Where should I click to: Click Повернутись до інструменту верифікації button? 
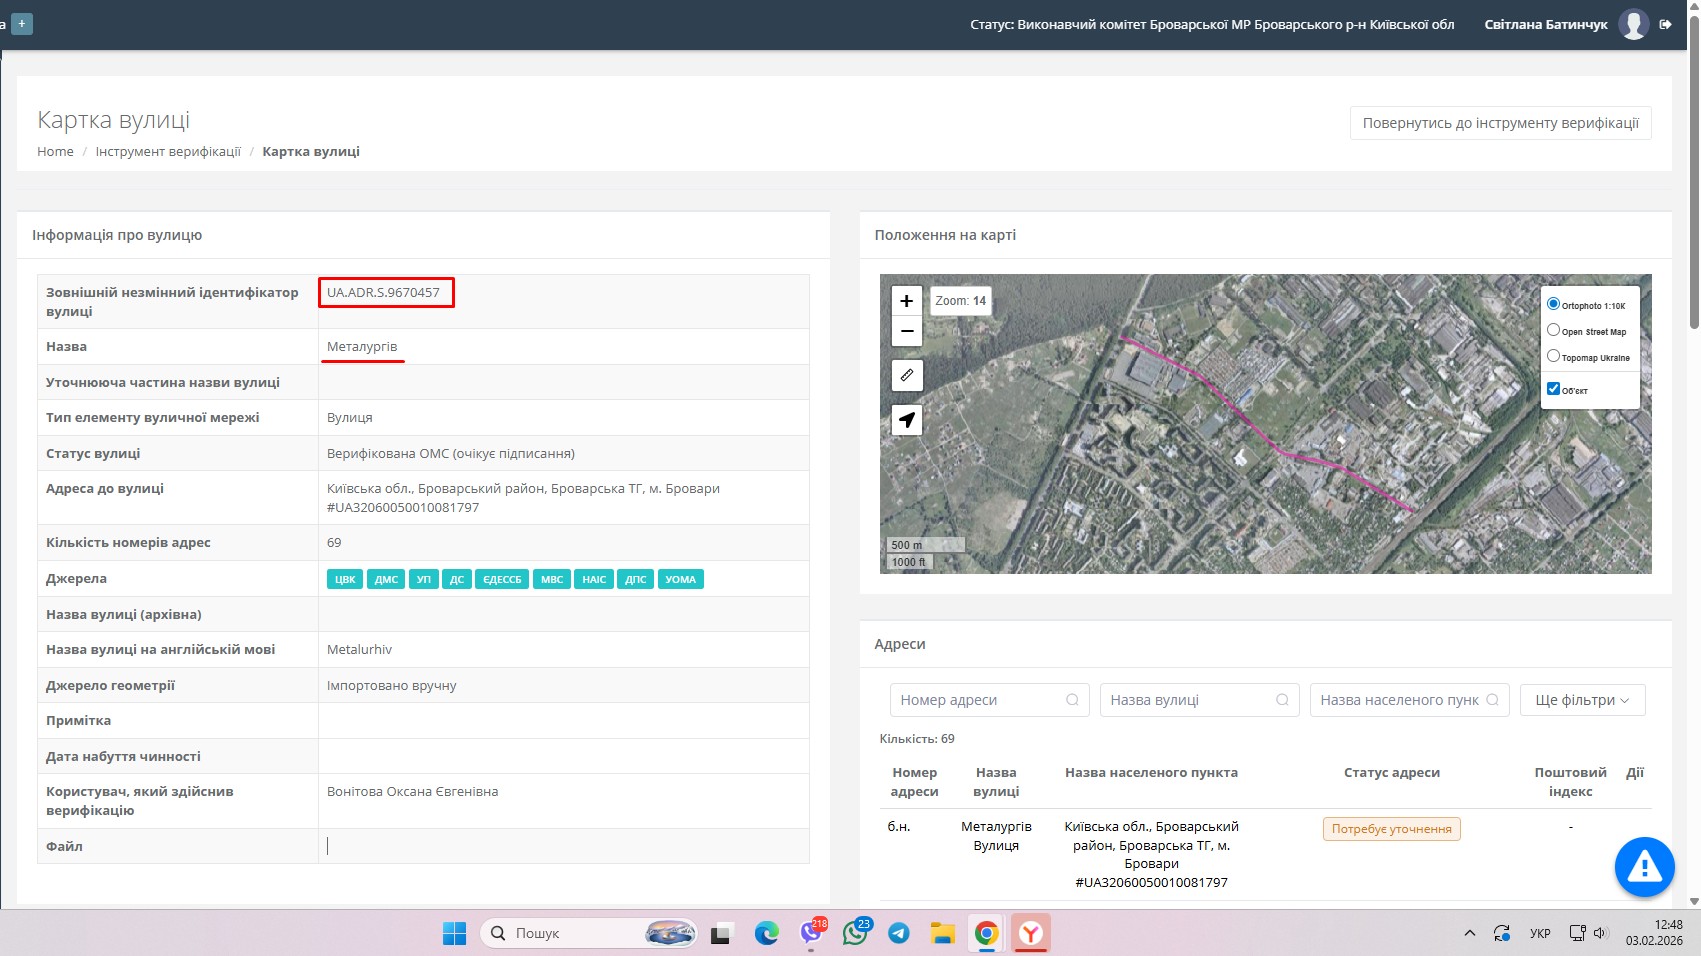[1500, 123]
